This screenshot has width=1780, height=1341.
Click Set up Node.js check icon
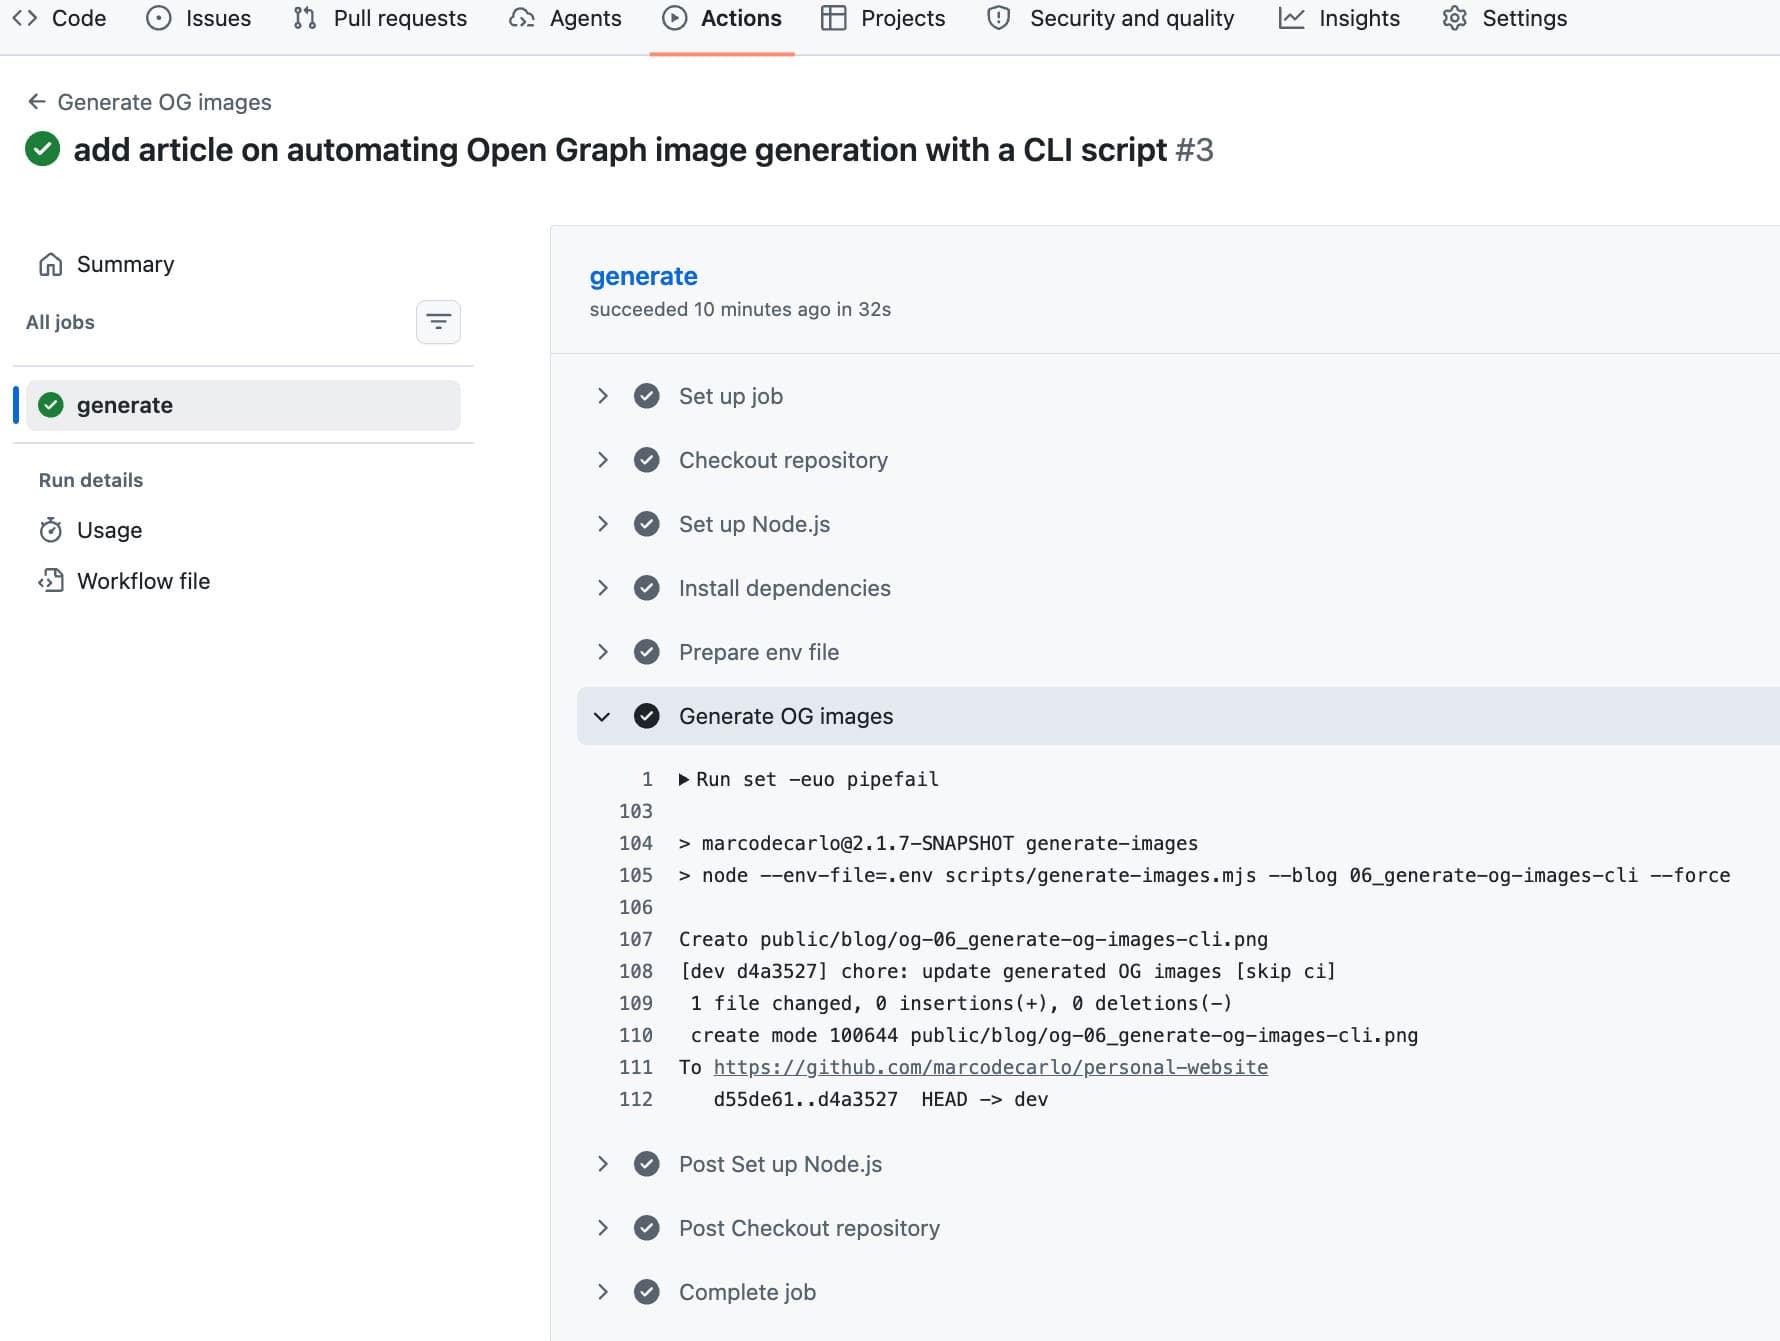coord(647,524)
